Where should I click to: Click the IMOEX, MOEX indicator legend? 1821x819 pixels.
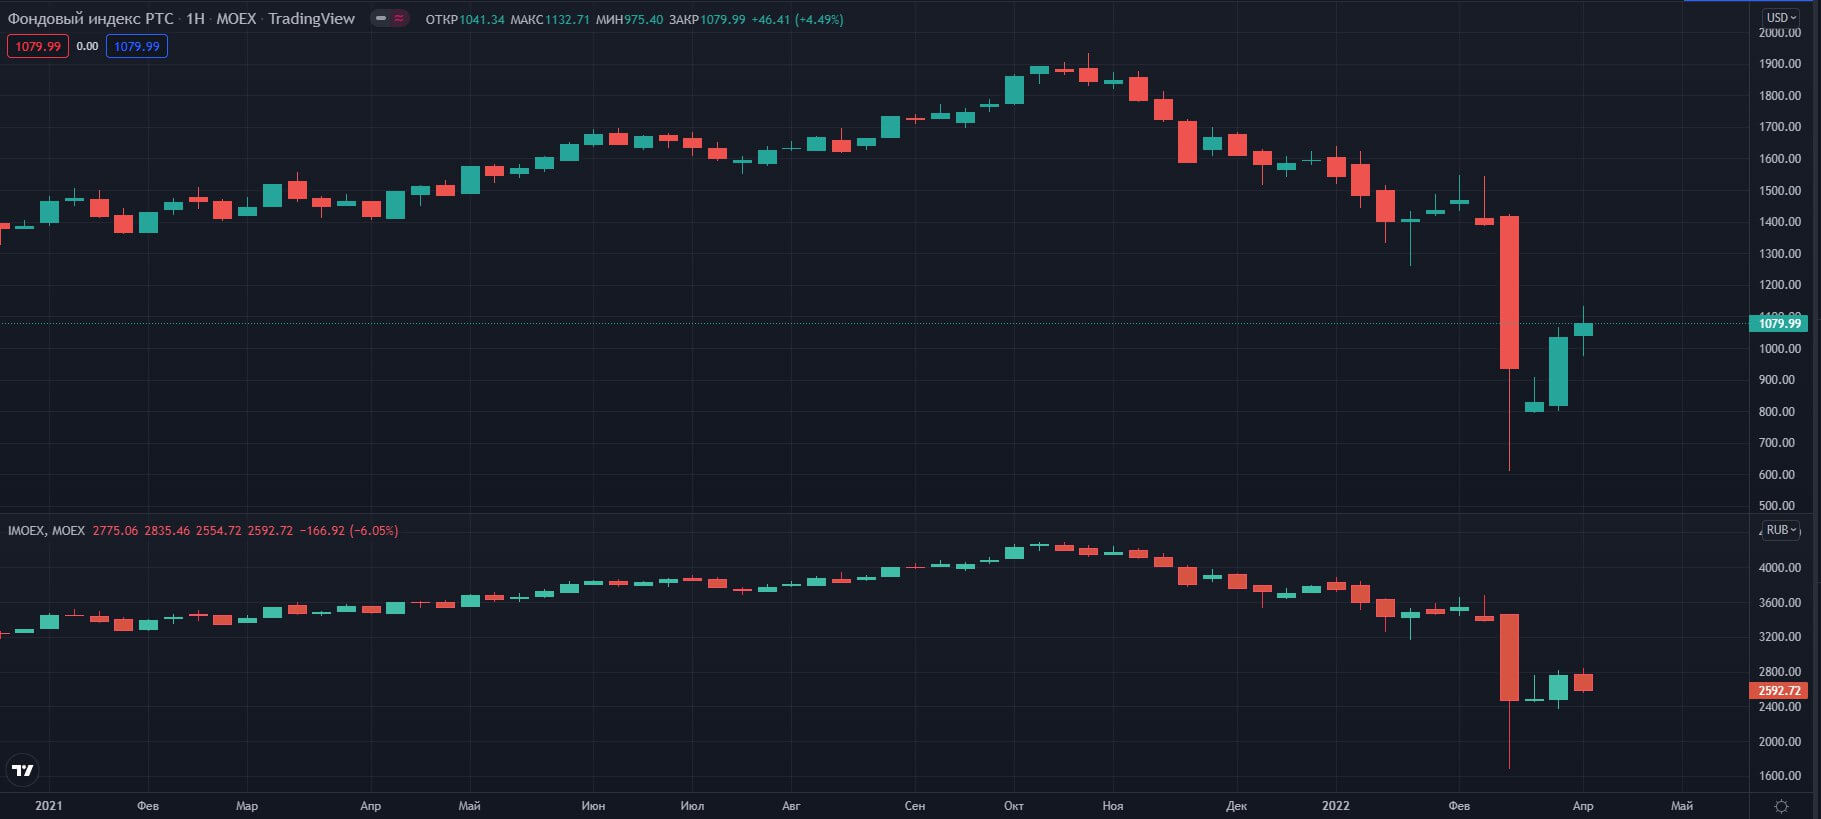46,530
